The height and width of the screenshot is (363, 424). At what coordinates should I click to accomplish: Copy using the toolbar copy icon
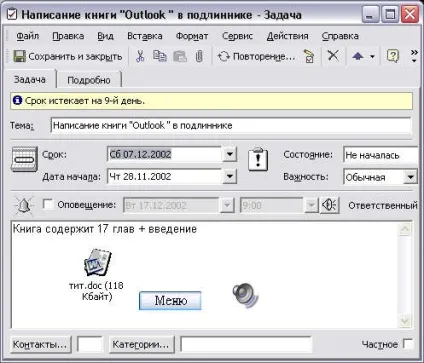[160, 56]
